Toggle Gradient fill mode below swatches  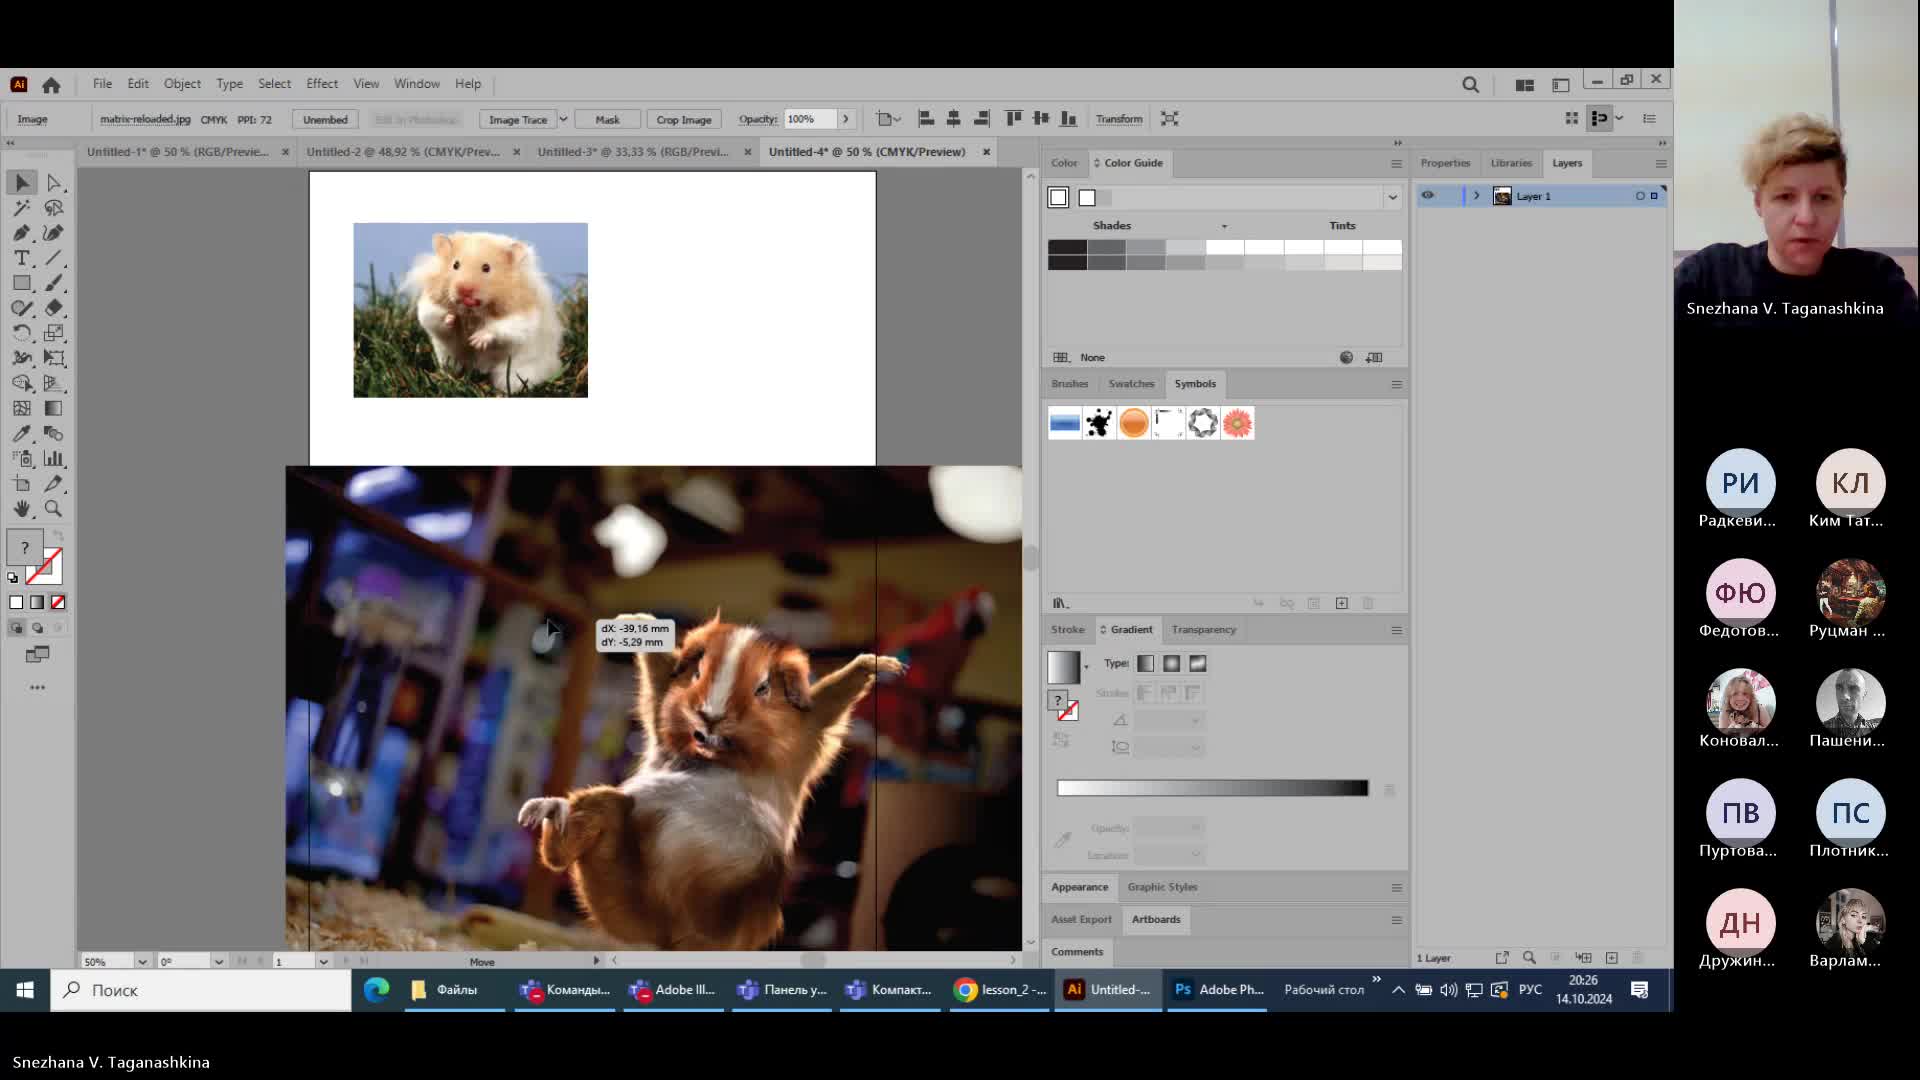[37, 603]
